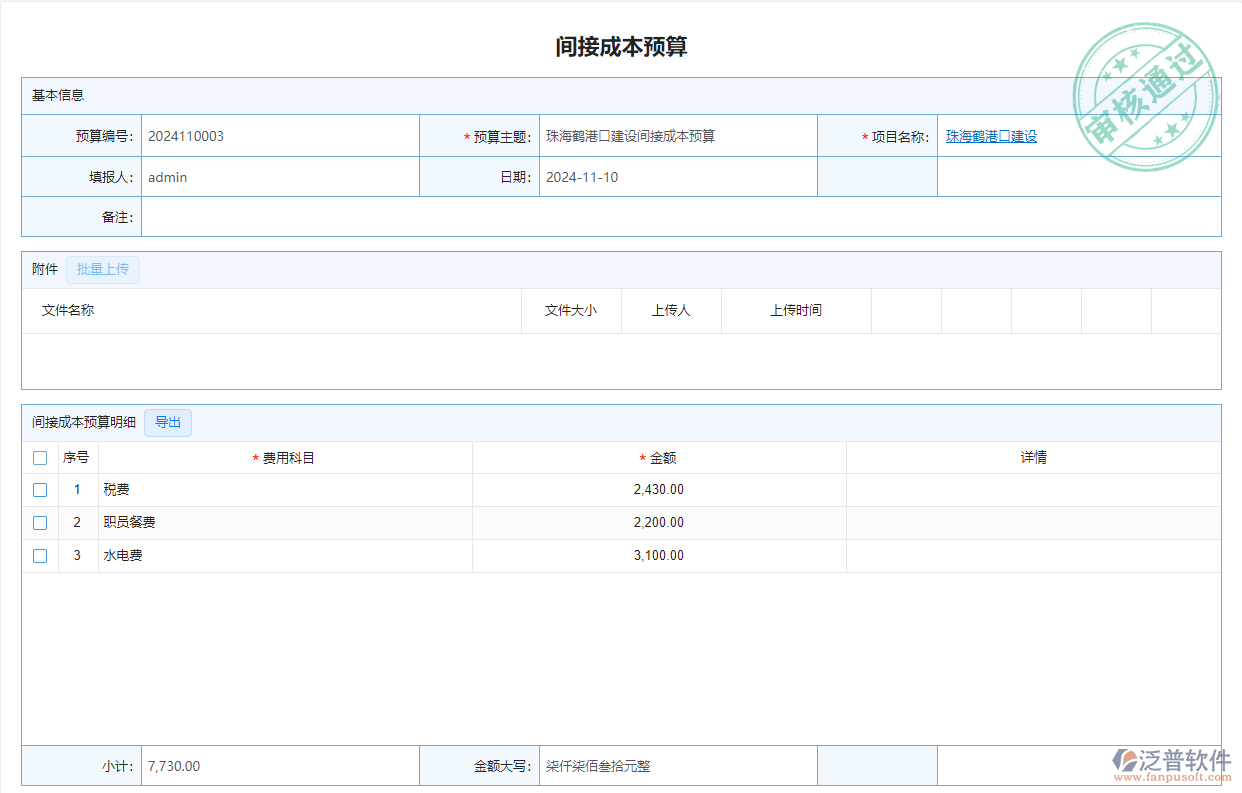Image resolution: width=1242 pixels, height=793 pixels.
Task: Check the box for the 税费 row
Action: pos(40,490)
